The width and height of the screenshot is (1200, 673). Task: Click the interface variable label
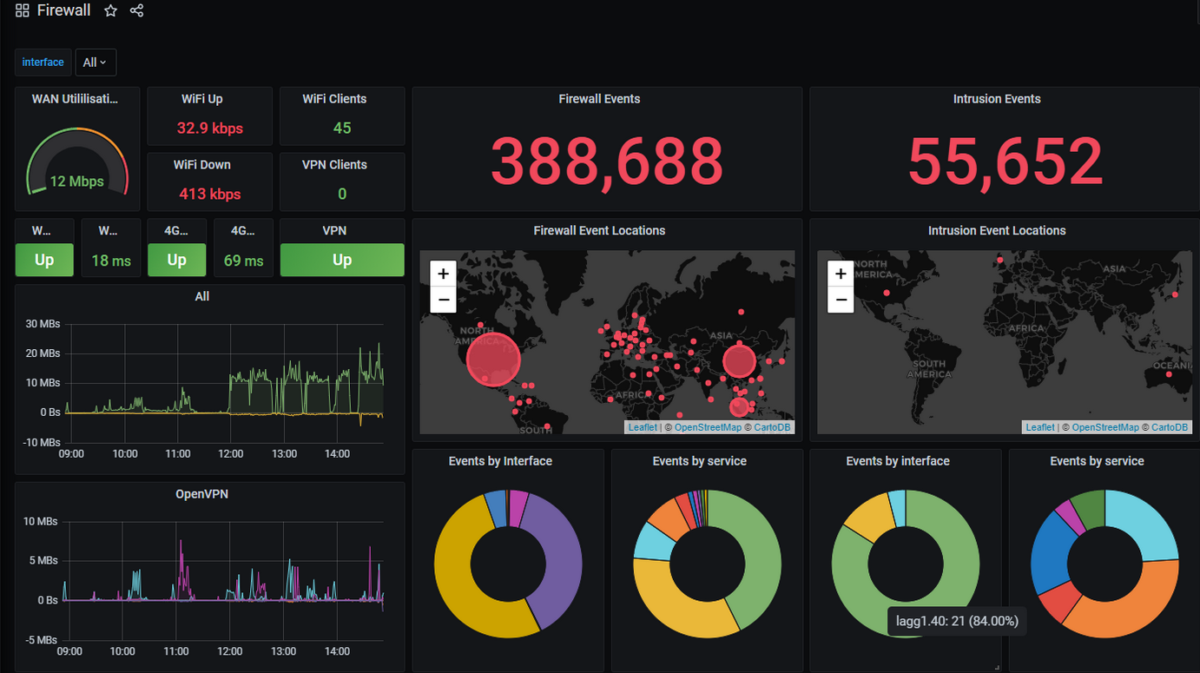43,62
